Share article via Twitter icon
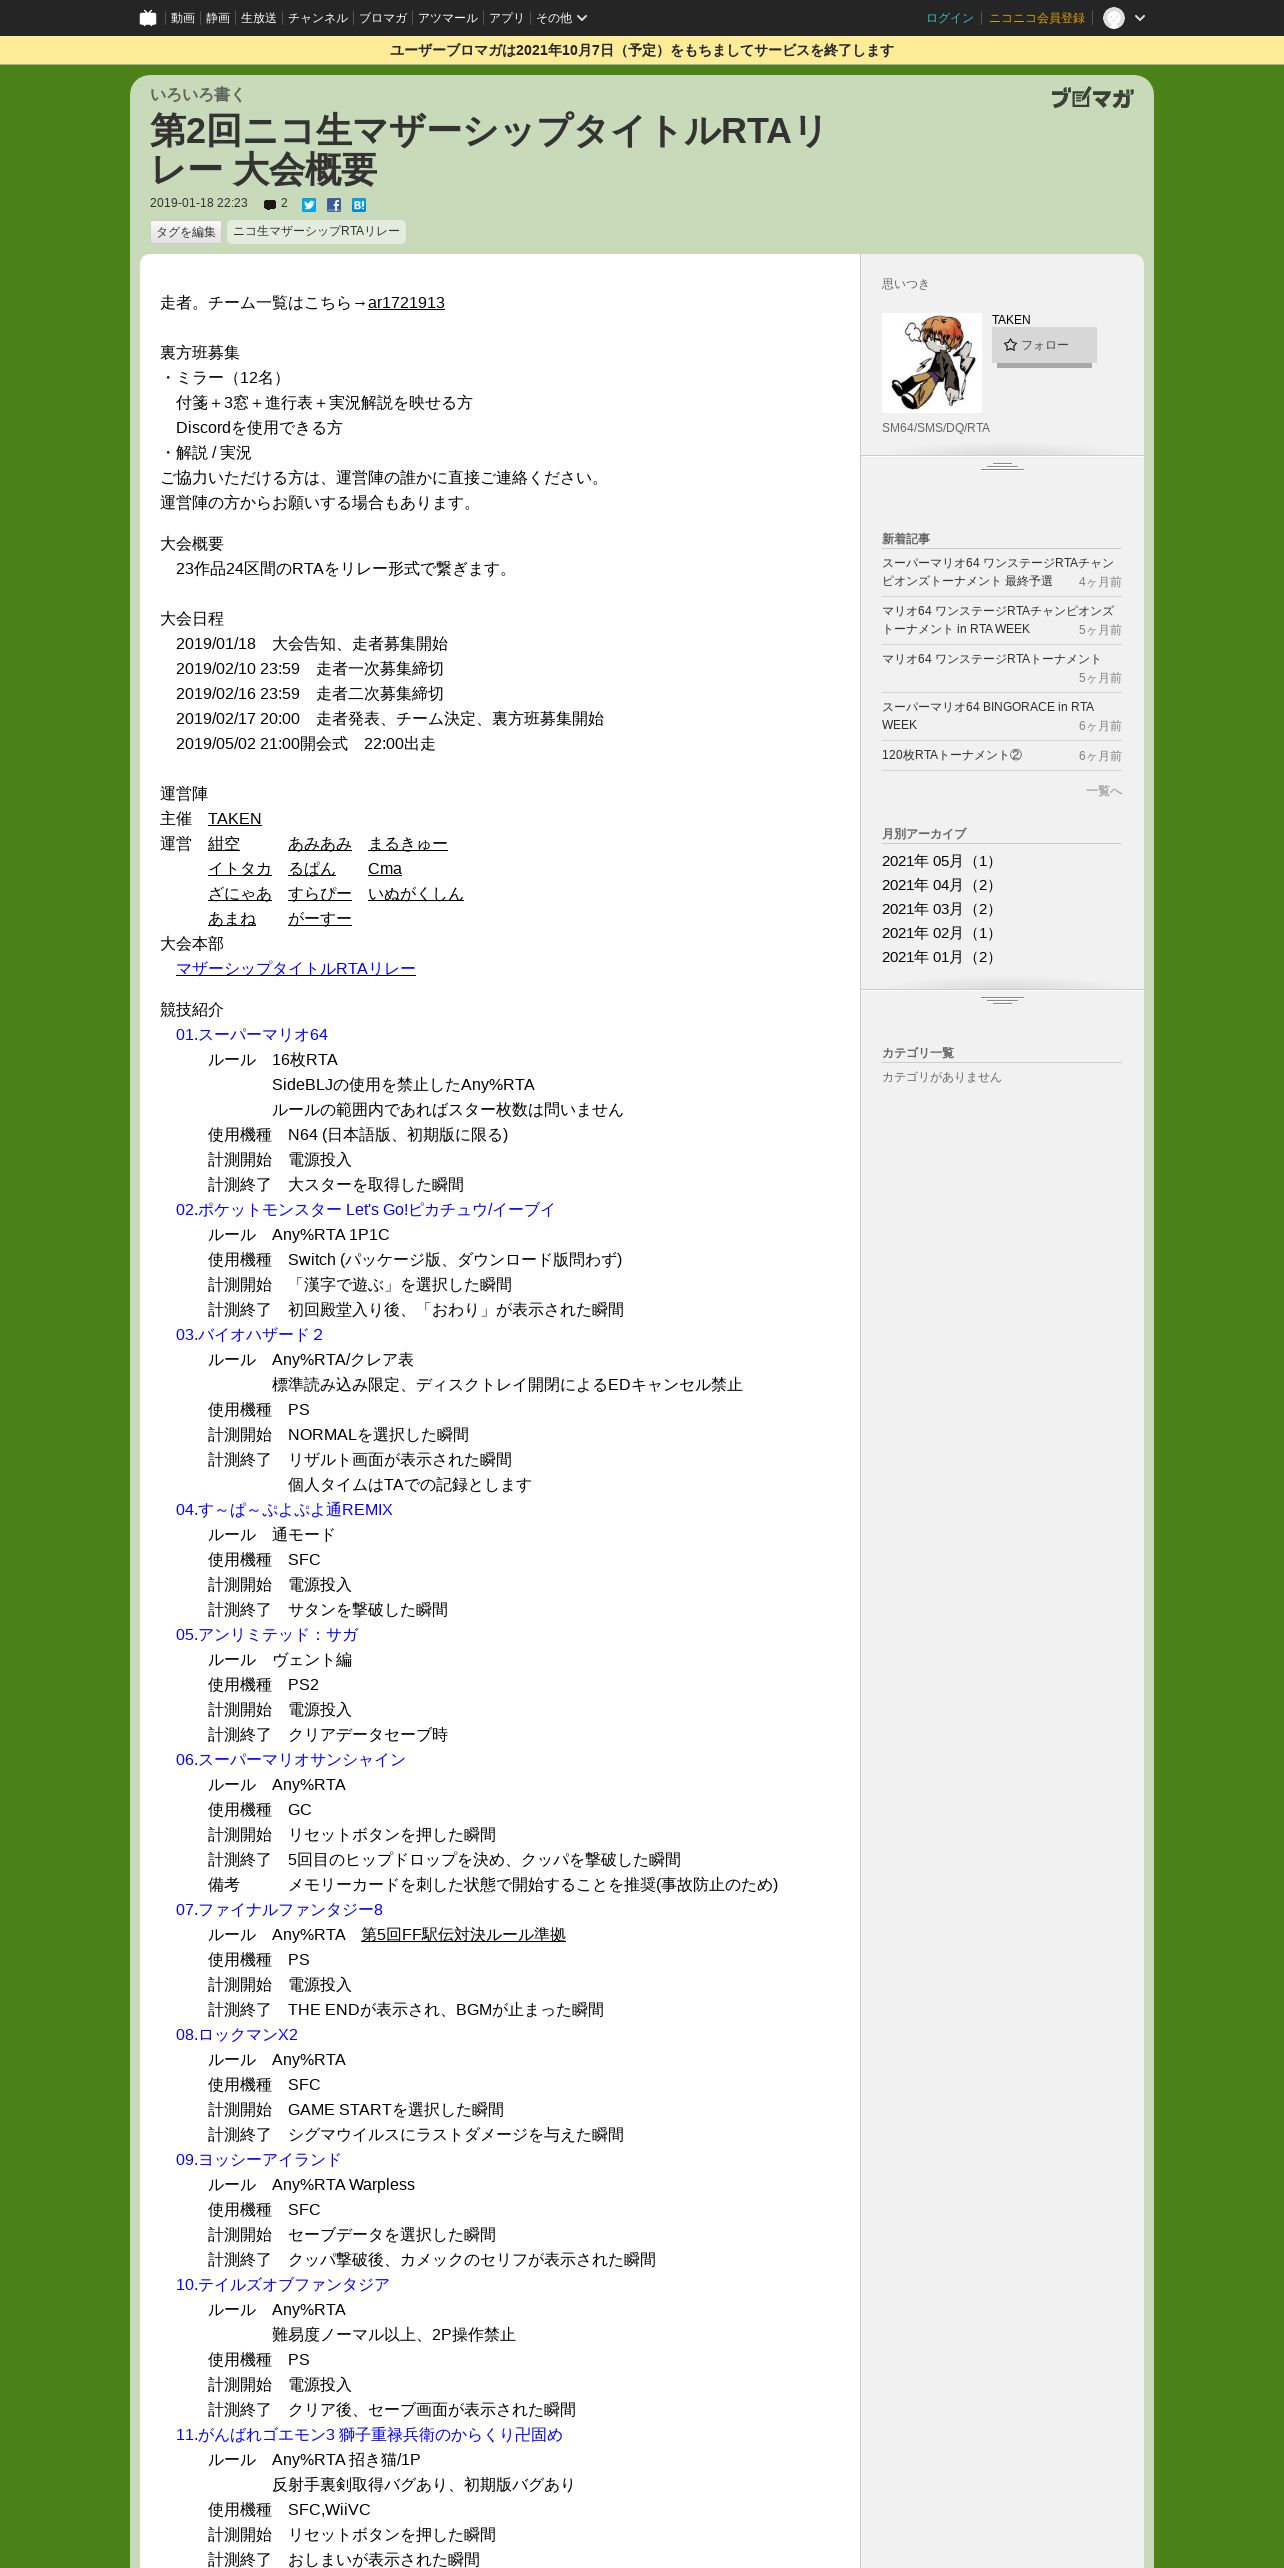This screenshot has height=2568, width=1284. 309,205
